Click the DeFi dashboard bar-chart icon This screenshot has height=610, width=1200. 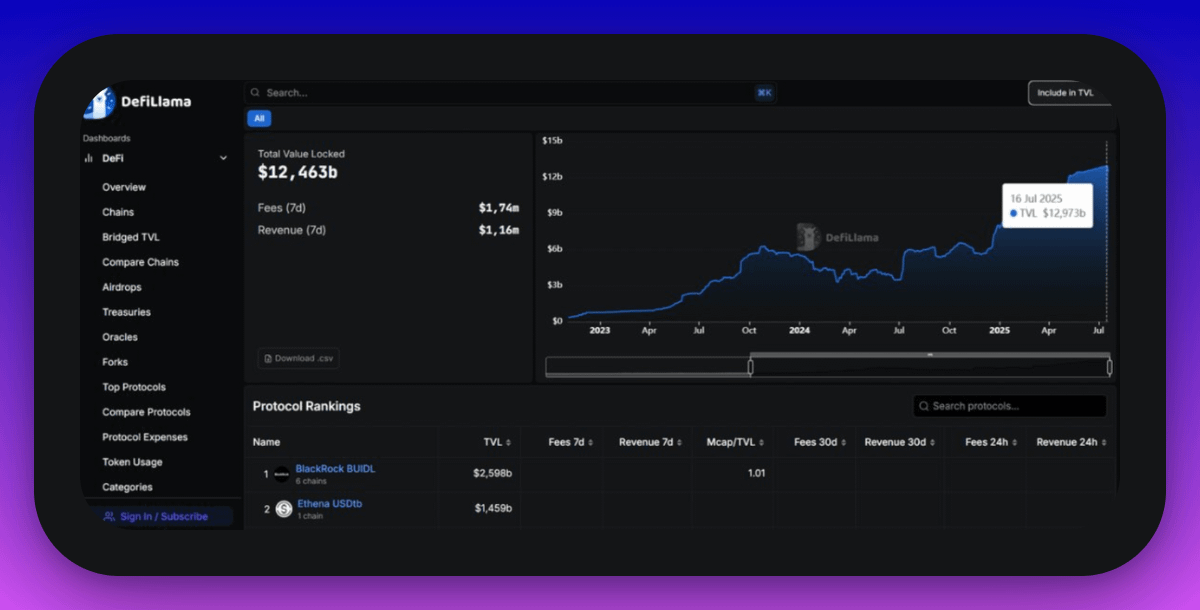[x=89, y=158]
